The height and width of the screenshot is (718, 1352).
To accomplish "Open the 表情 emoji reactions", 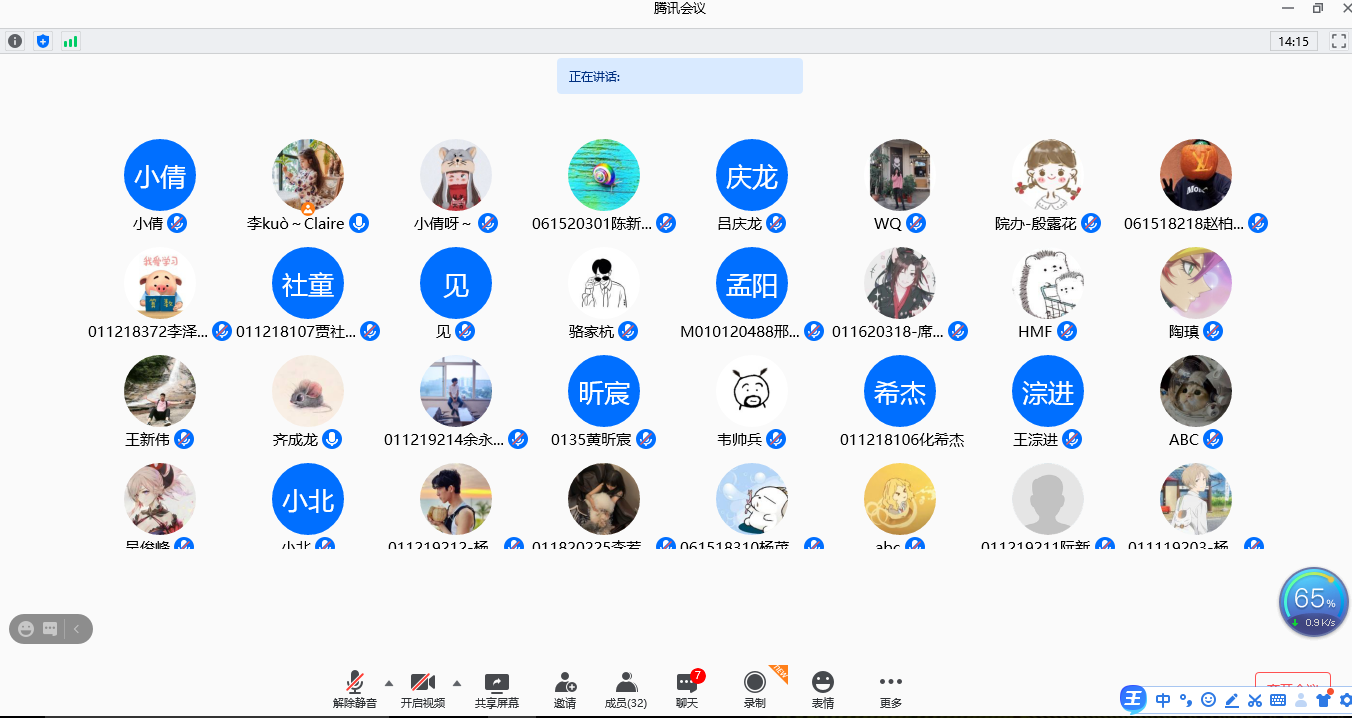I will coord(822,688).
